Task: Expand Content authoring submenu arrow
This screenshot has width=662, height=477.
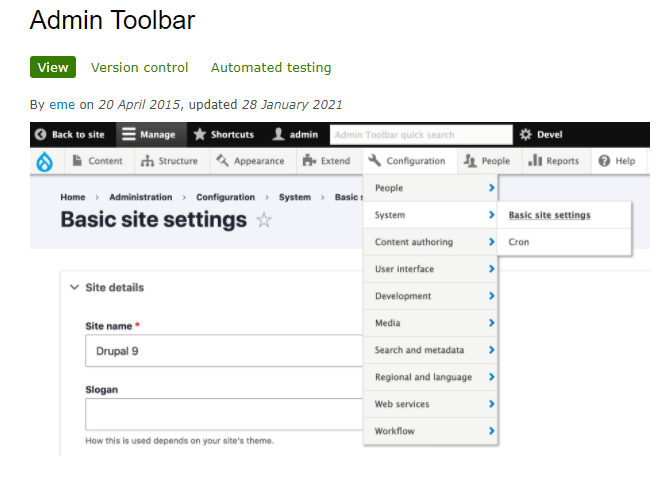Action: tap(491, 242)
